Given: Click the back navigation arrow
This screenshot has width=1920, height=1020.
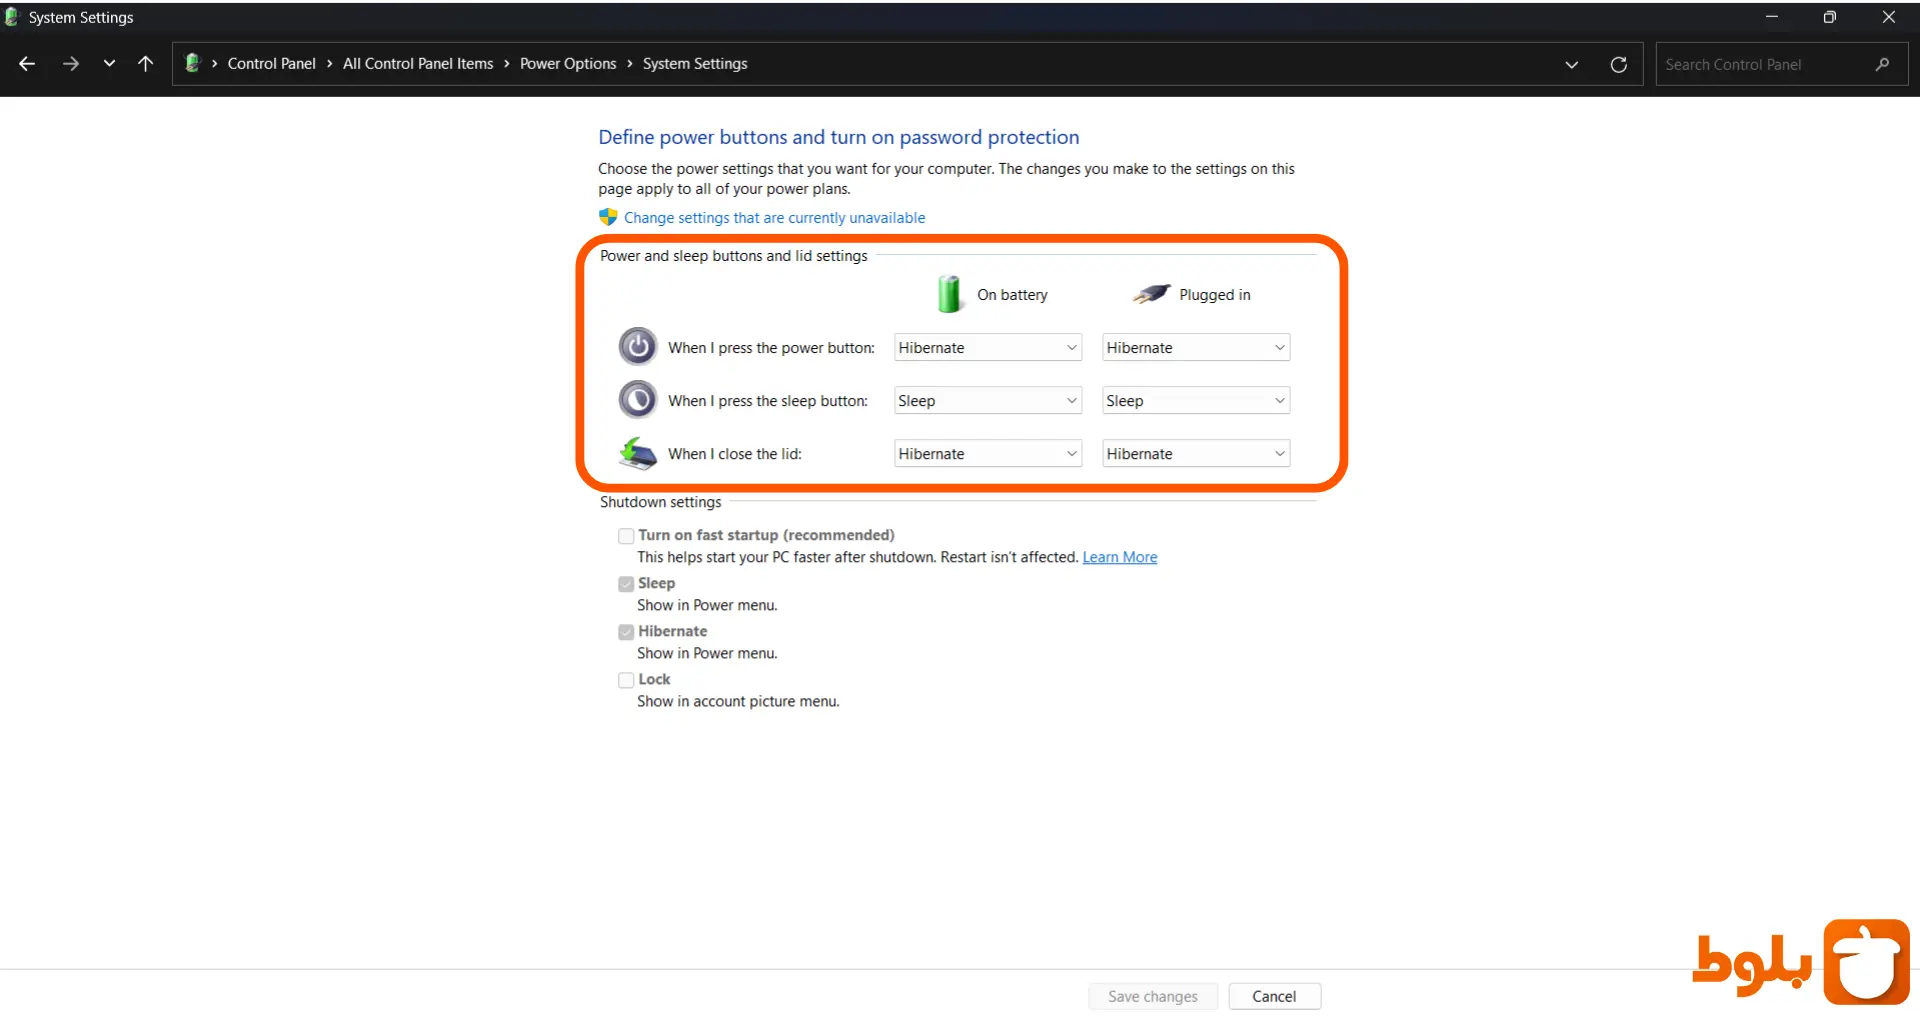Looking at the screenshot, I should pyautogui.click(x=27, y=64).
